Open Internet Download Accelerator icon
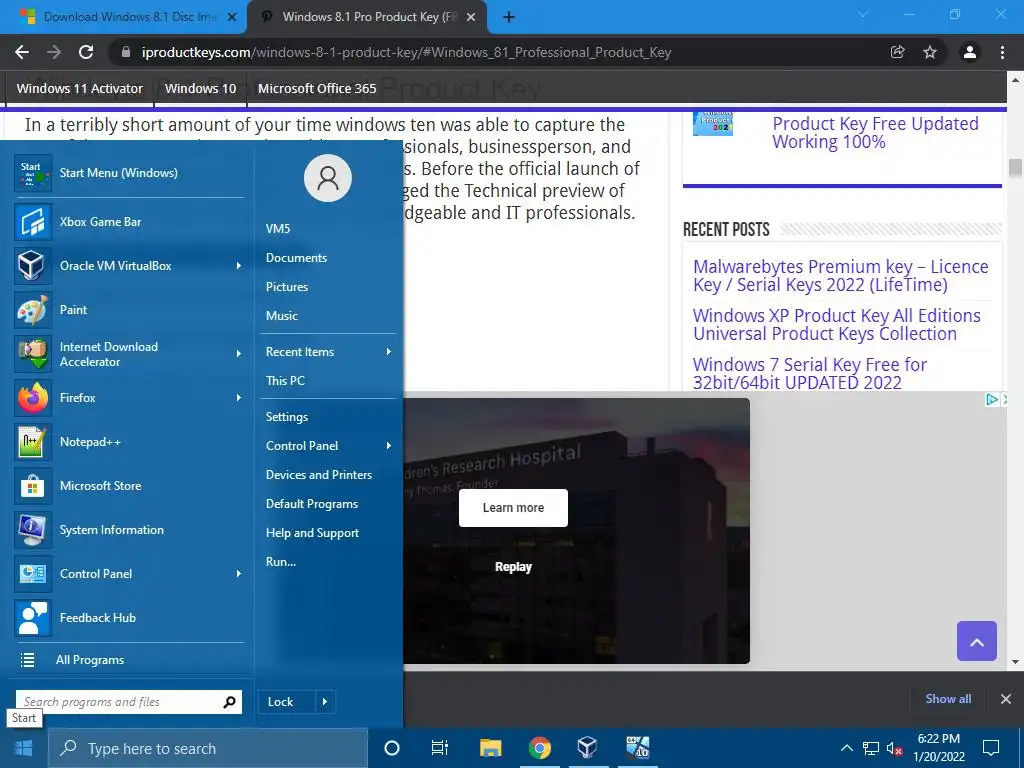The image size is (1024, 768). point(33,354)
